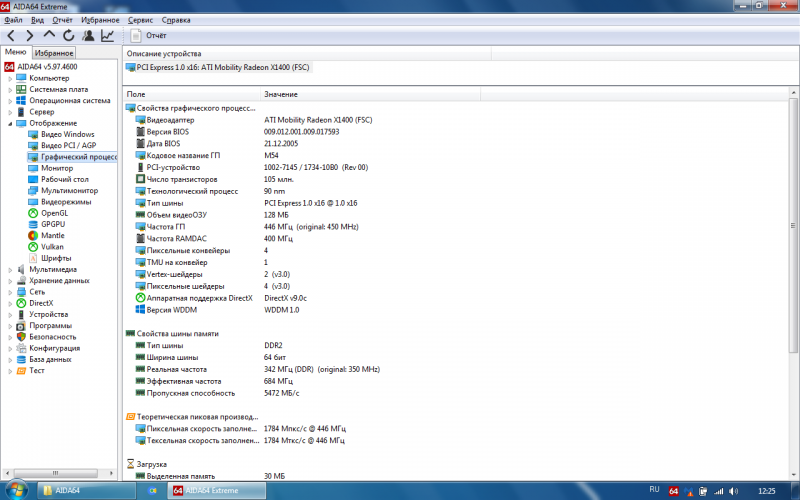Go forward with the right arrow toolbar icon
800x500 pixels.
click(x=30, y=35)
